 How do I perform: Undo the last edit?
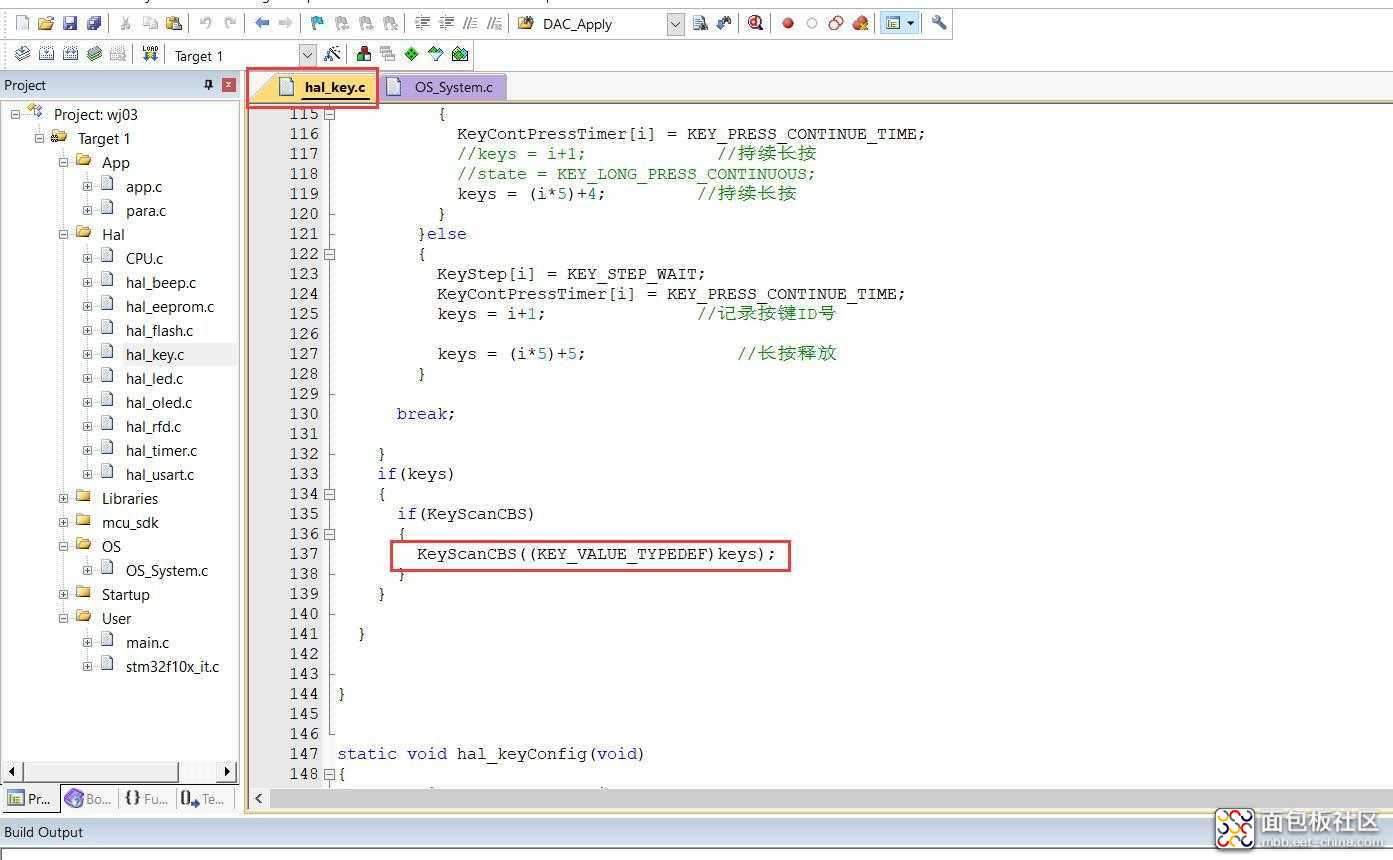(x=206, y=23)
